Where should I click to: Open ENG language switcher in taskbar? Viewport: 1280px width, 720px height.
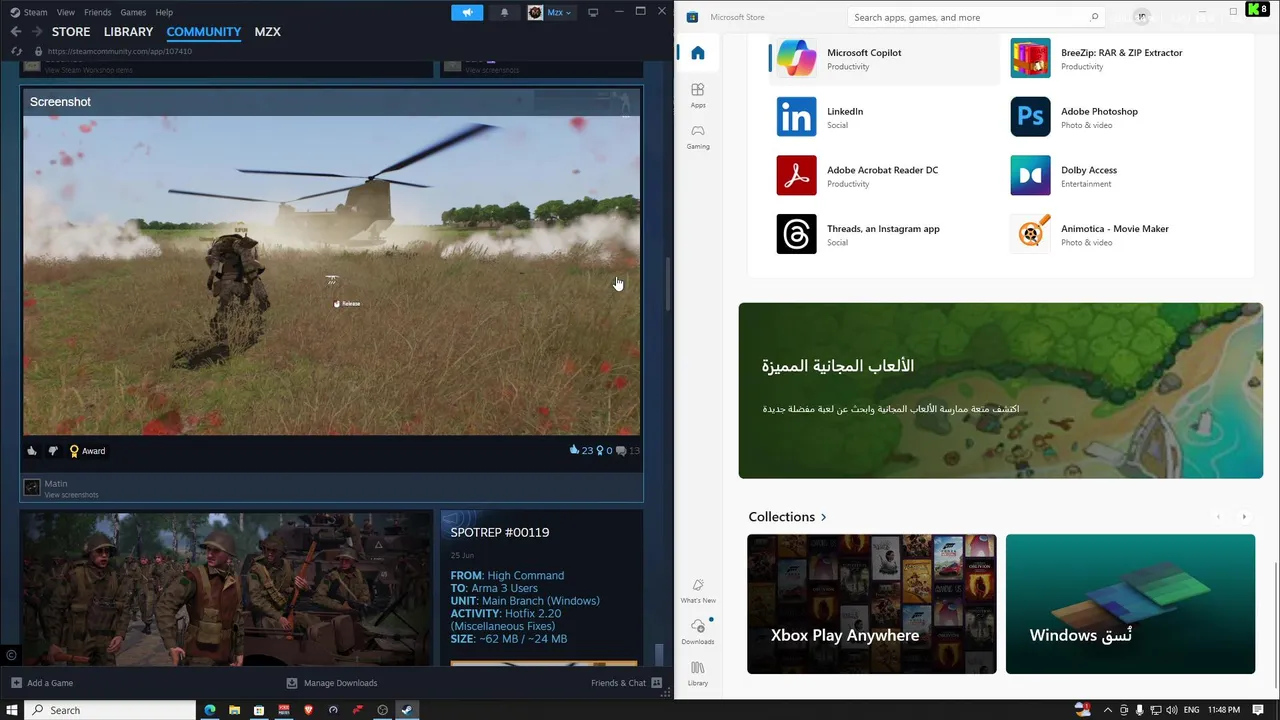tap(1191, 710)
